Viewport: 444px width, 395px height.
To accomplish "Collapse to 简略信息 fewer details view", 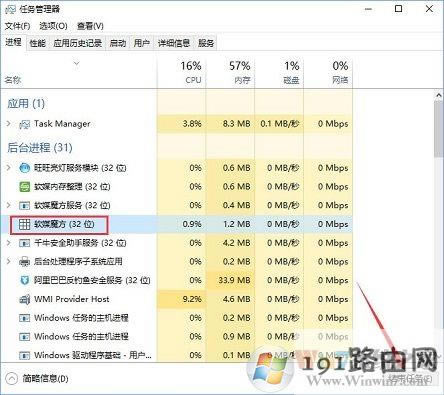I will [x=37, y=378].
